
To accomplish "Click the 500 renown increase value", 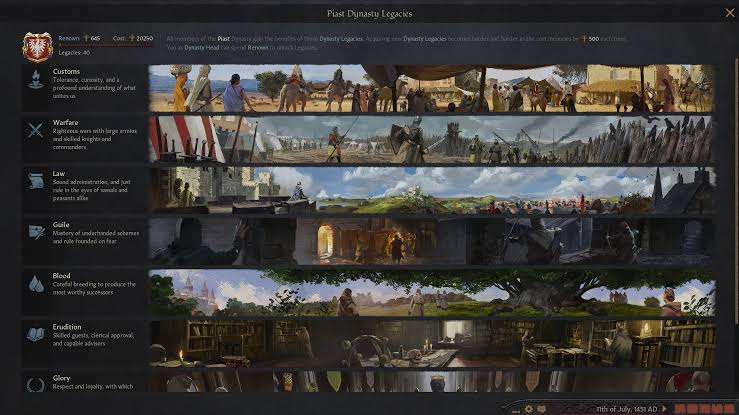I will click(x=594, y=39).
